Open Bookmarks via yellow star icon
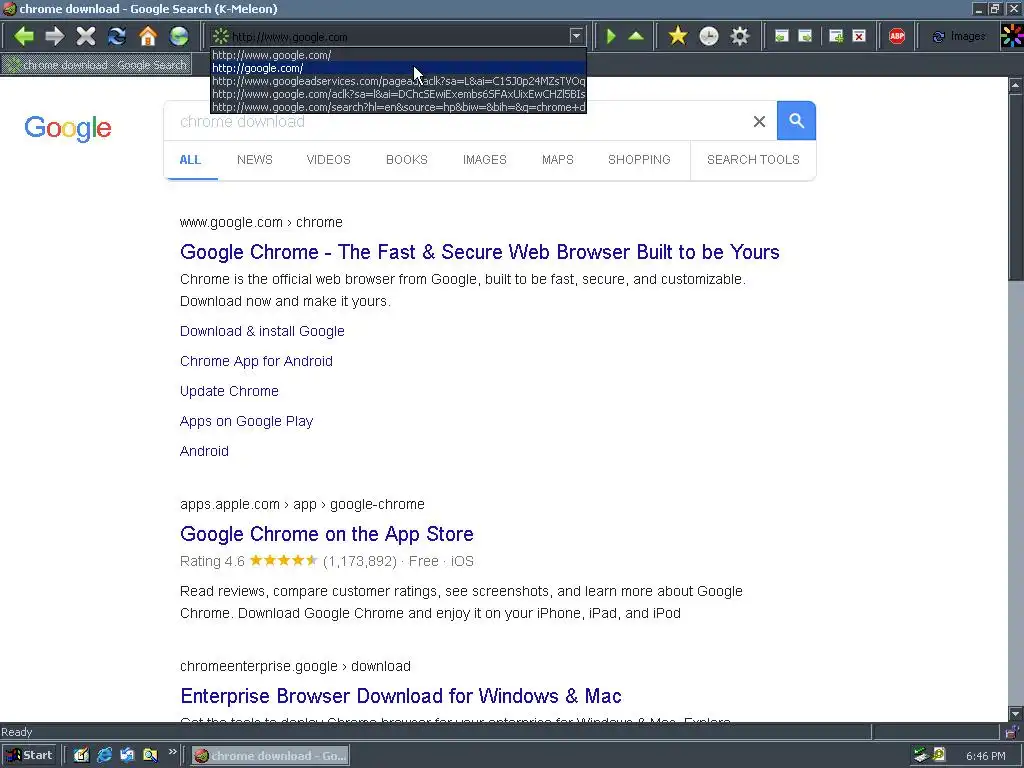The height and width of the screenshot is (768, 1024). [678, 36]
